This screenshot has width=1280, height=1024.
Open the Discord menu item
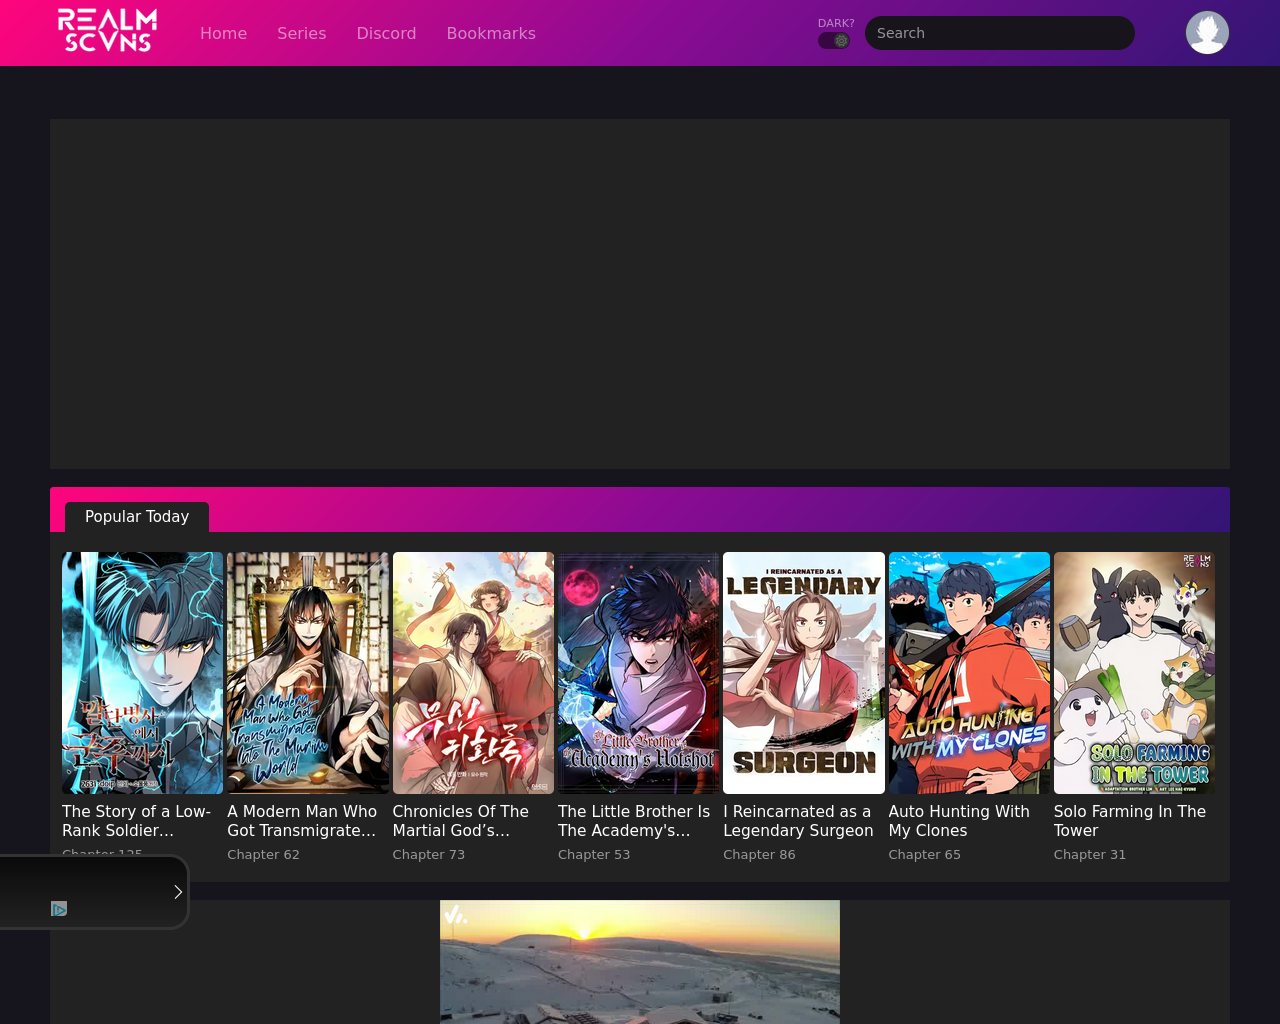tap(386, 33)
